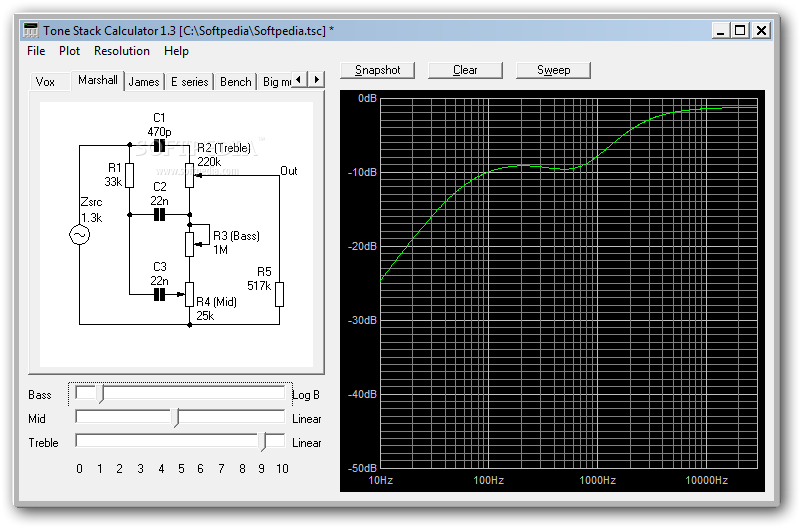Click the 1000Hz axis label on plot
The width and height of the screenshot is (801, 528).
[x=597, y=481]
